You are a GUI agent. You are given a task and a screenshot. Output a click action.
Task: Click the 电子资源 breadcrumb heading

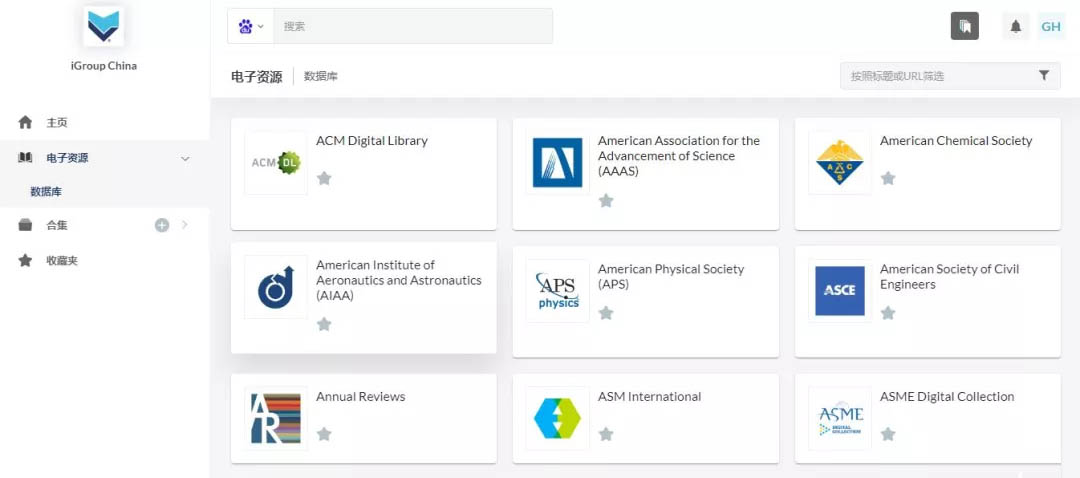click(257, 76)
